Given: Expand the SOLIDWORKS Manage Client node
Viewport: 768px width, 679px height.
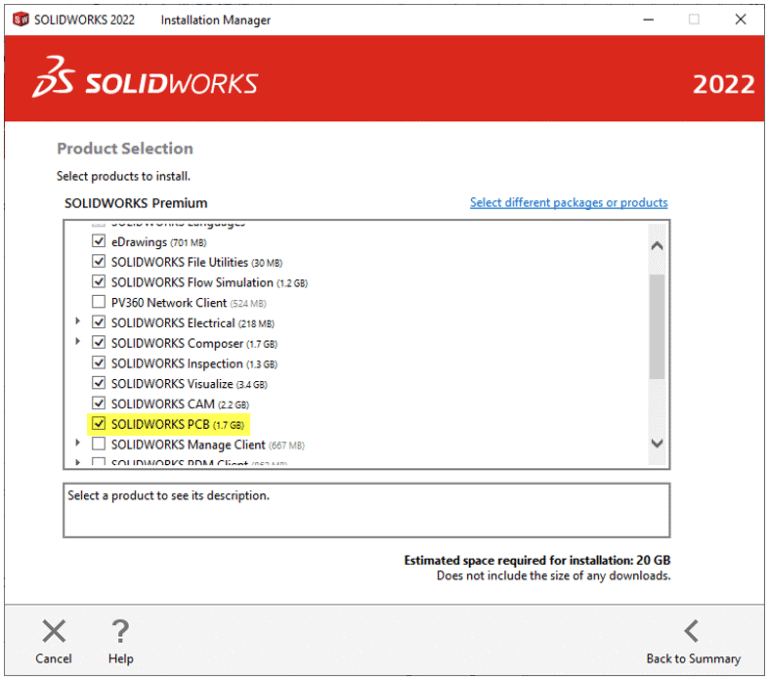Looking at the screenshot, I should pos(77,443).
